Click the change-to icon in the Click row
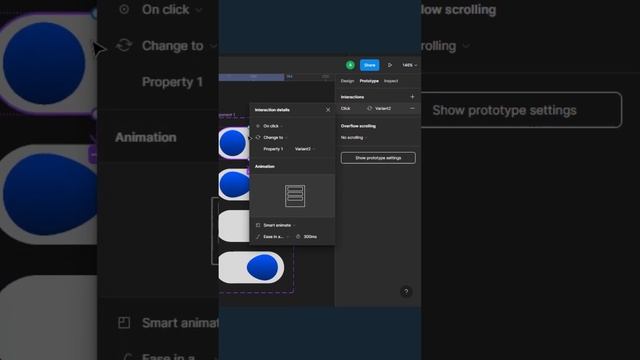This screenshot has height=360, width=640. [369, 109]
